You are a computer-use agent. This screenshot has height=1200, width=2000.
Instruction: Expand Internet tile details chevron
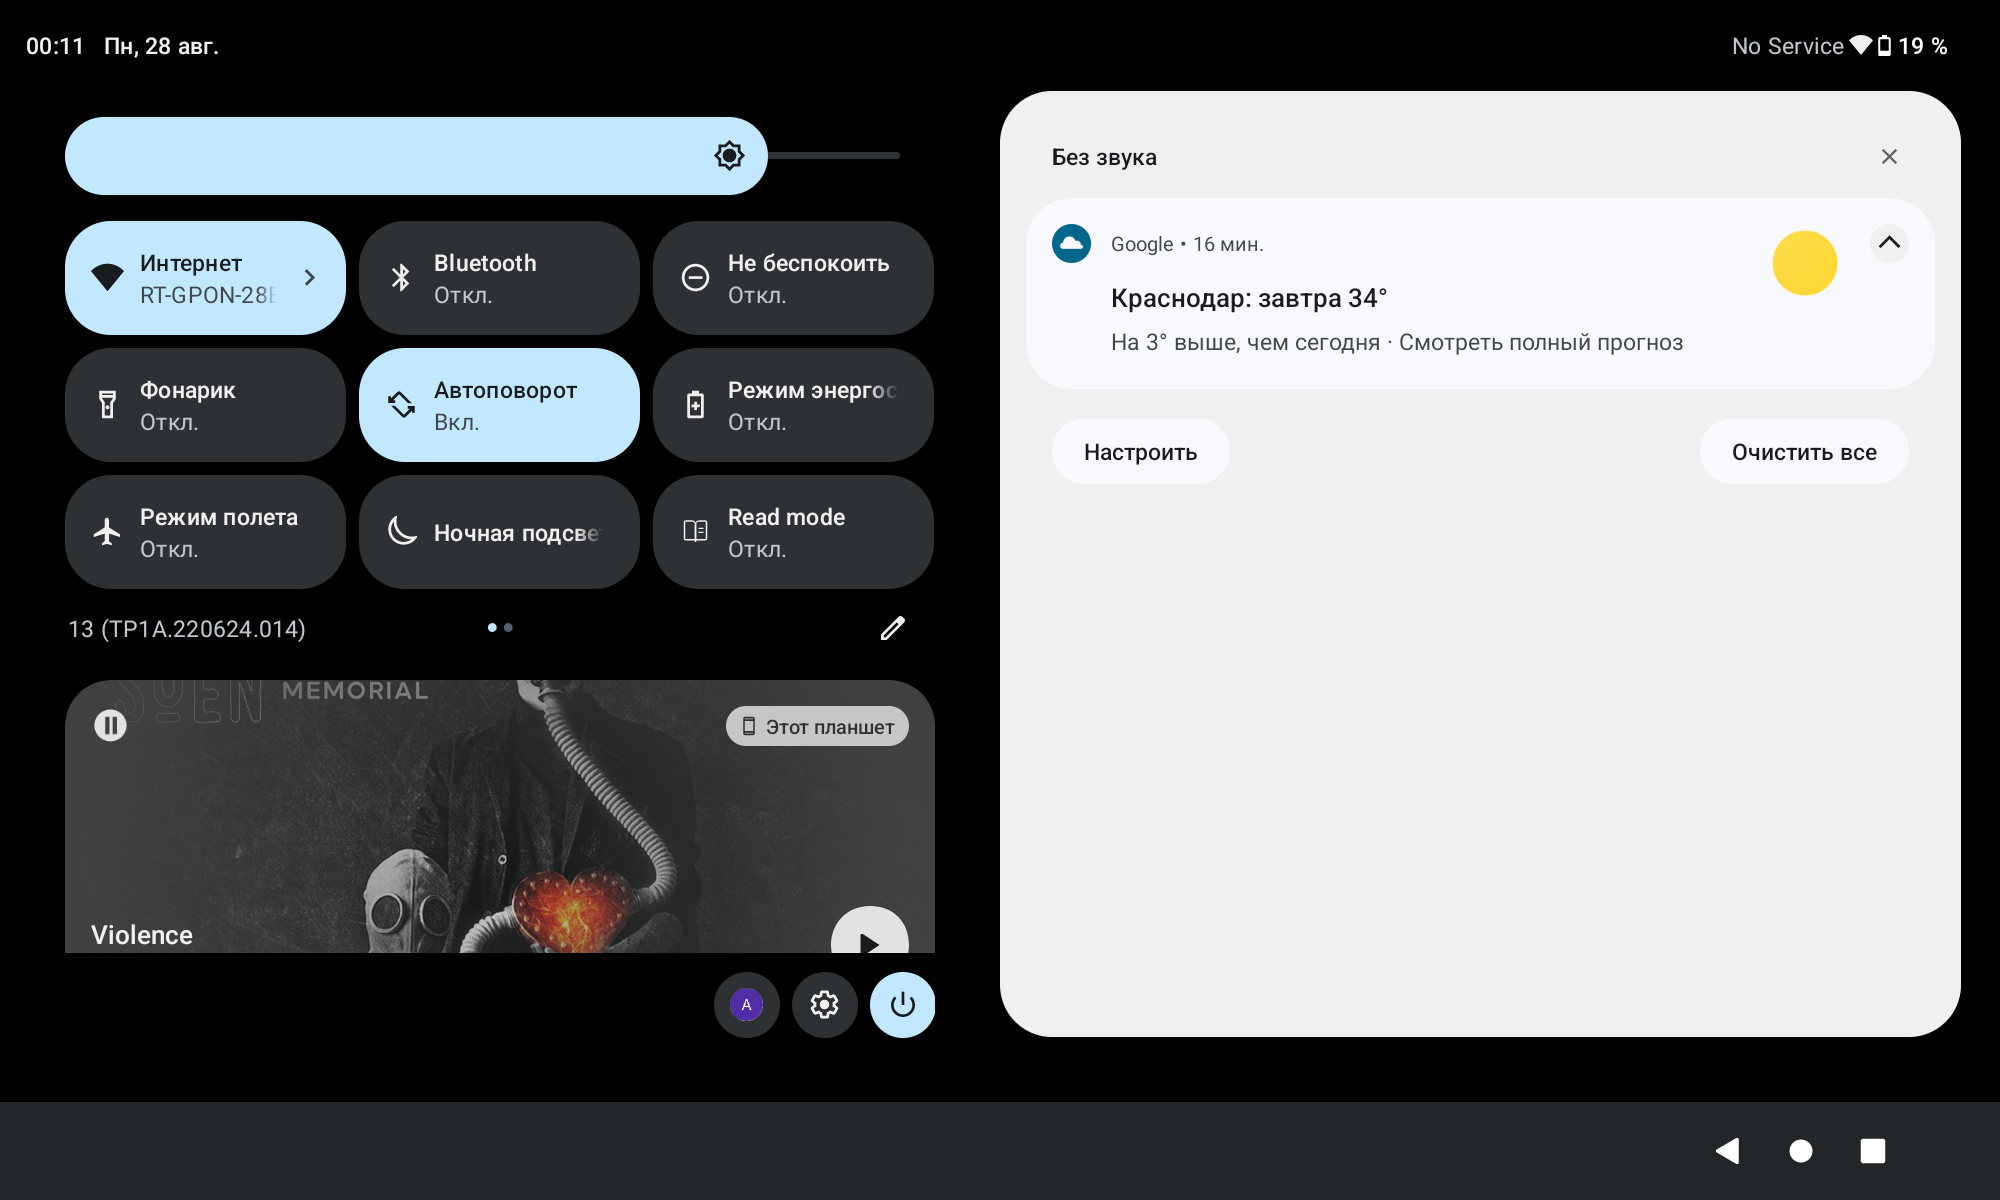(x=310, y=278)
